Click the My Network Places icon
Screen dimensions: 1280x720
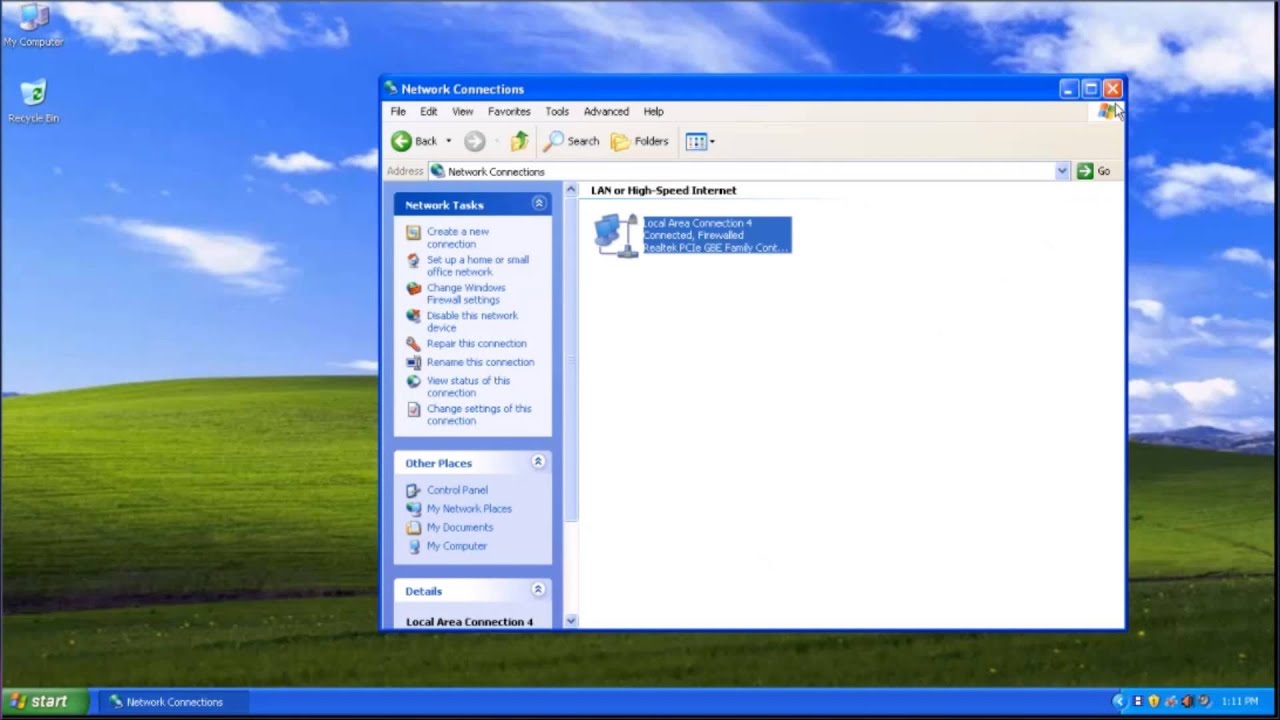(x=413, y=508)
